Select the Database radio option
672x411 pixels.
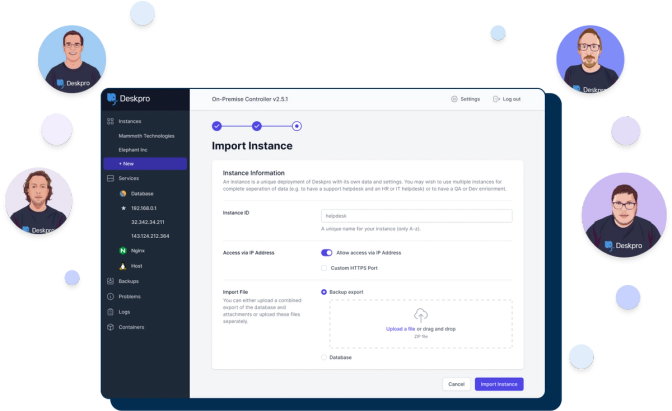click(x=324, y=357)
